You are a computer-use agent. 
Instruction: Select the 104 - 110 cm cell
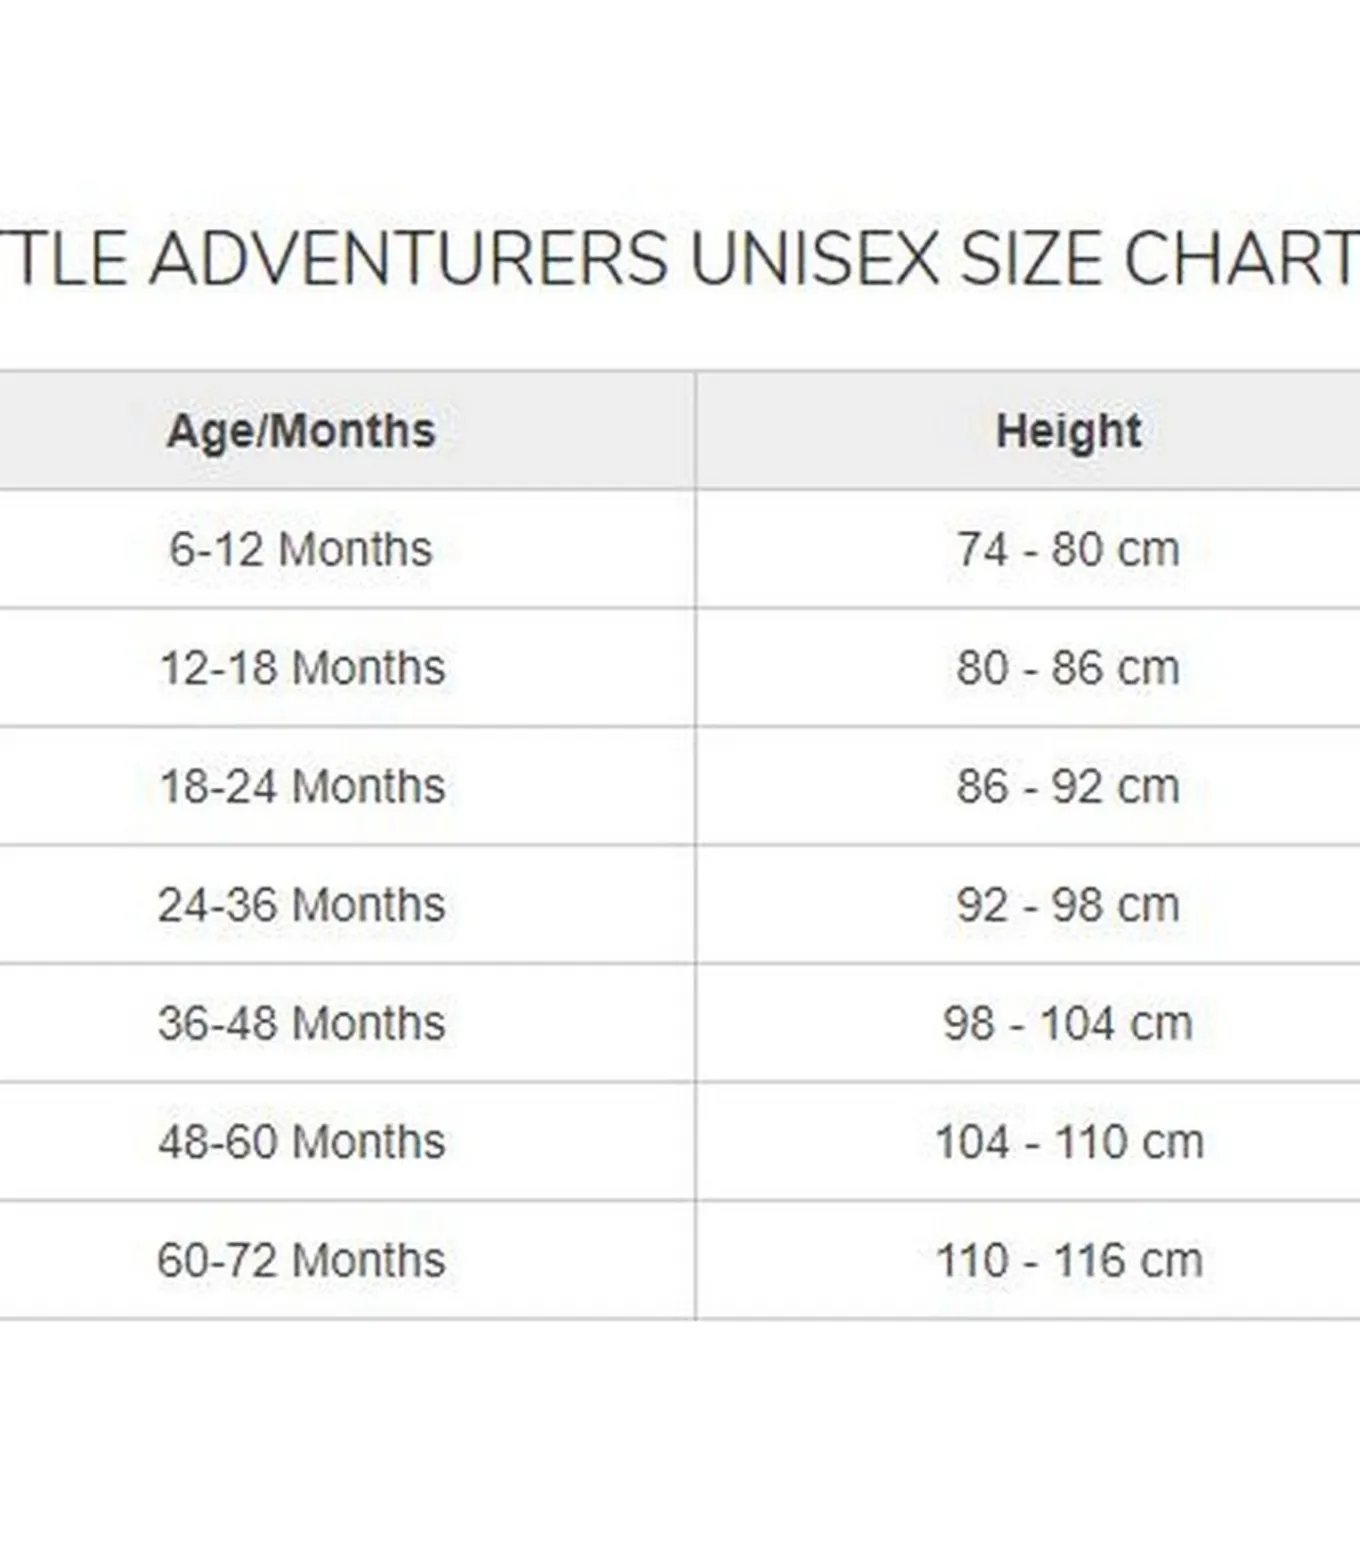tap(1068, 1141)
